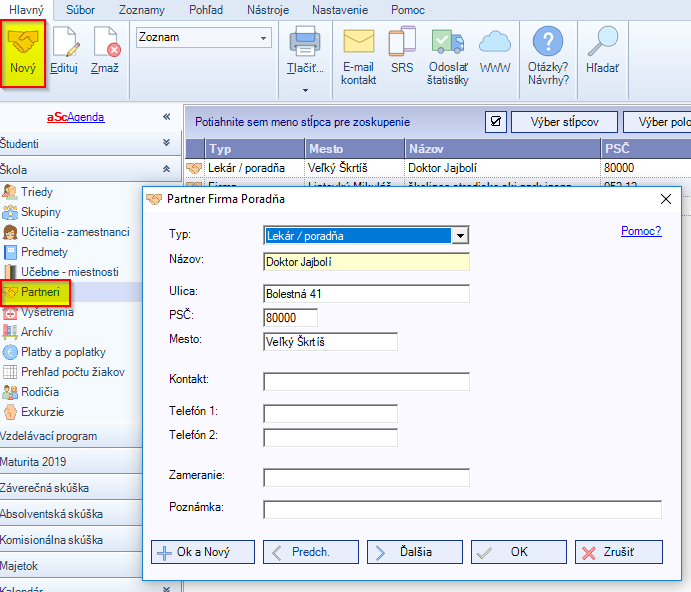Close the Partner Firma Poradňa dialog
Viewport: 691px width, 592px height.
coord(666,199)
